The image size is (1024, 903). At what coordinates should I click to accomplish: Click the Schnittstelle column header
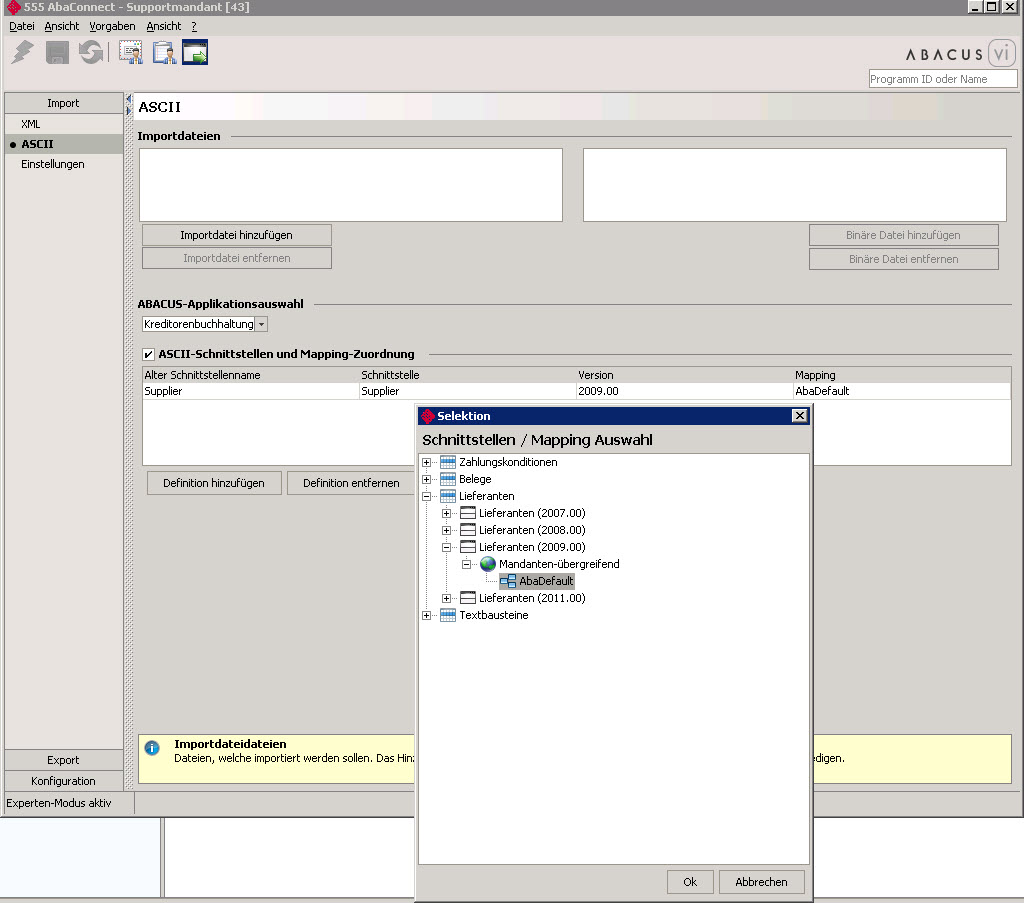point(468,375)
